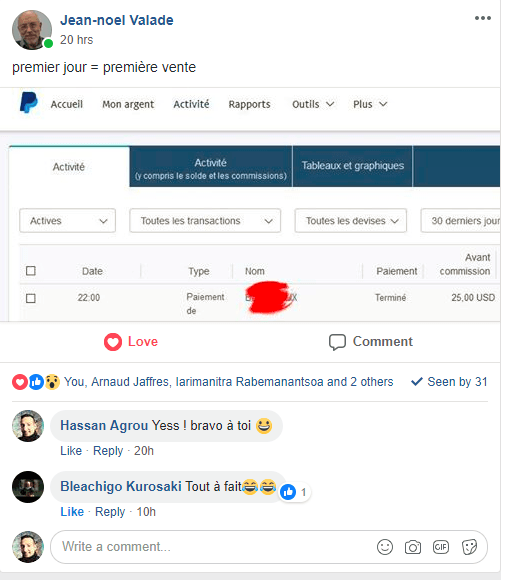Reply to Hassan Agrou's comment
Screen dimensions: 506x580
[108, 451]
